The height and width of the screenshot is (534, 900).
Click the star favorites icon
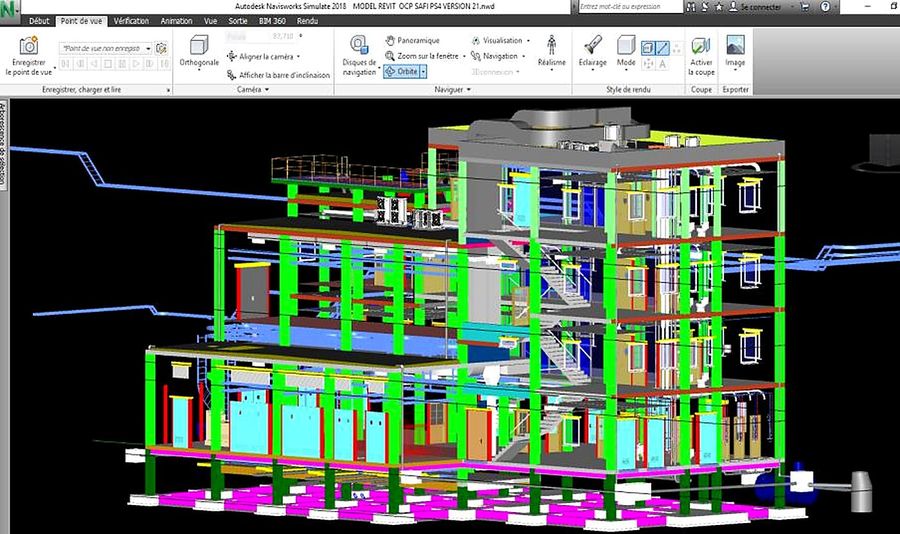point(719,7)
